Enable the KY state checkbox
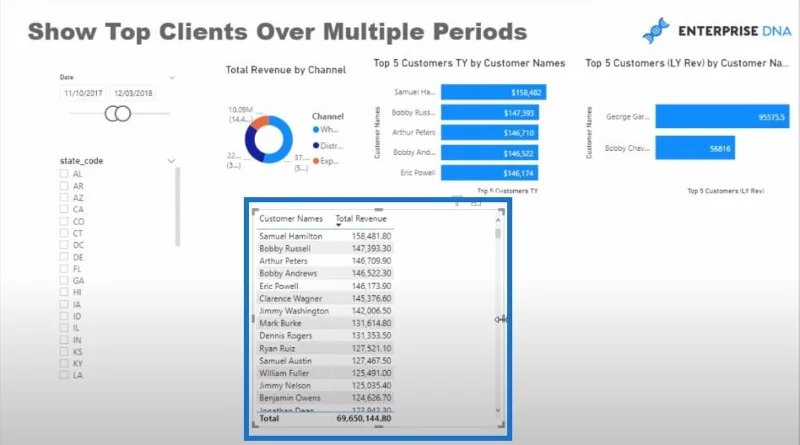Viewport: 800px width, 445px height. point(64,363)
